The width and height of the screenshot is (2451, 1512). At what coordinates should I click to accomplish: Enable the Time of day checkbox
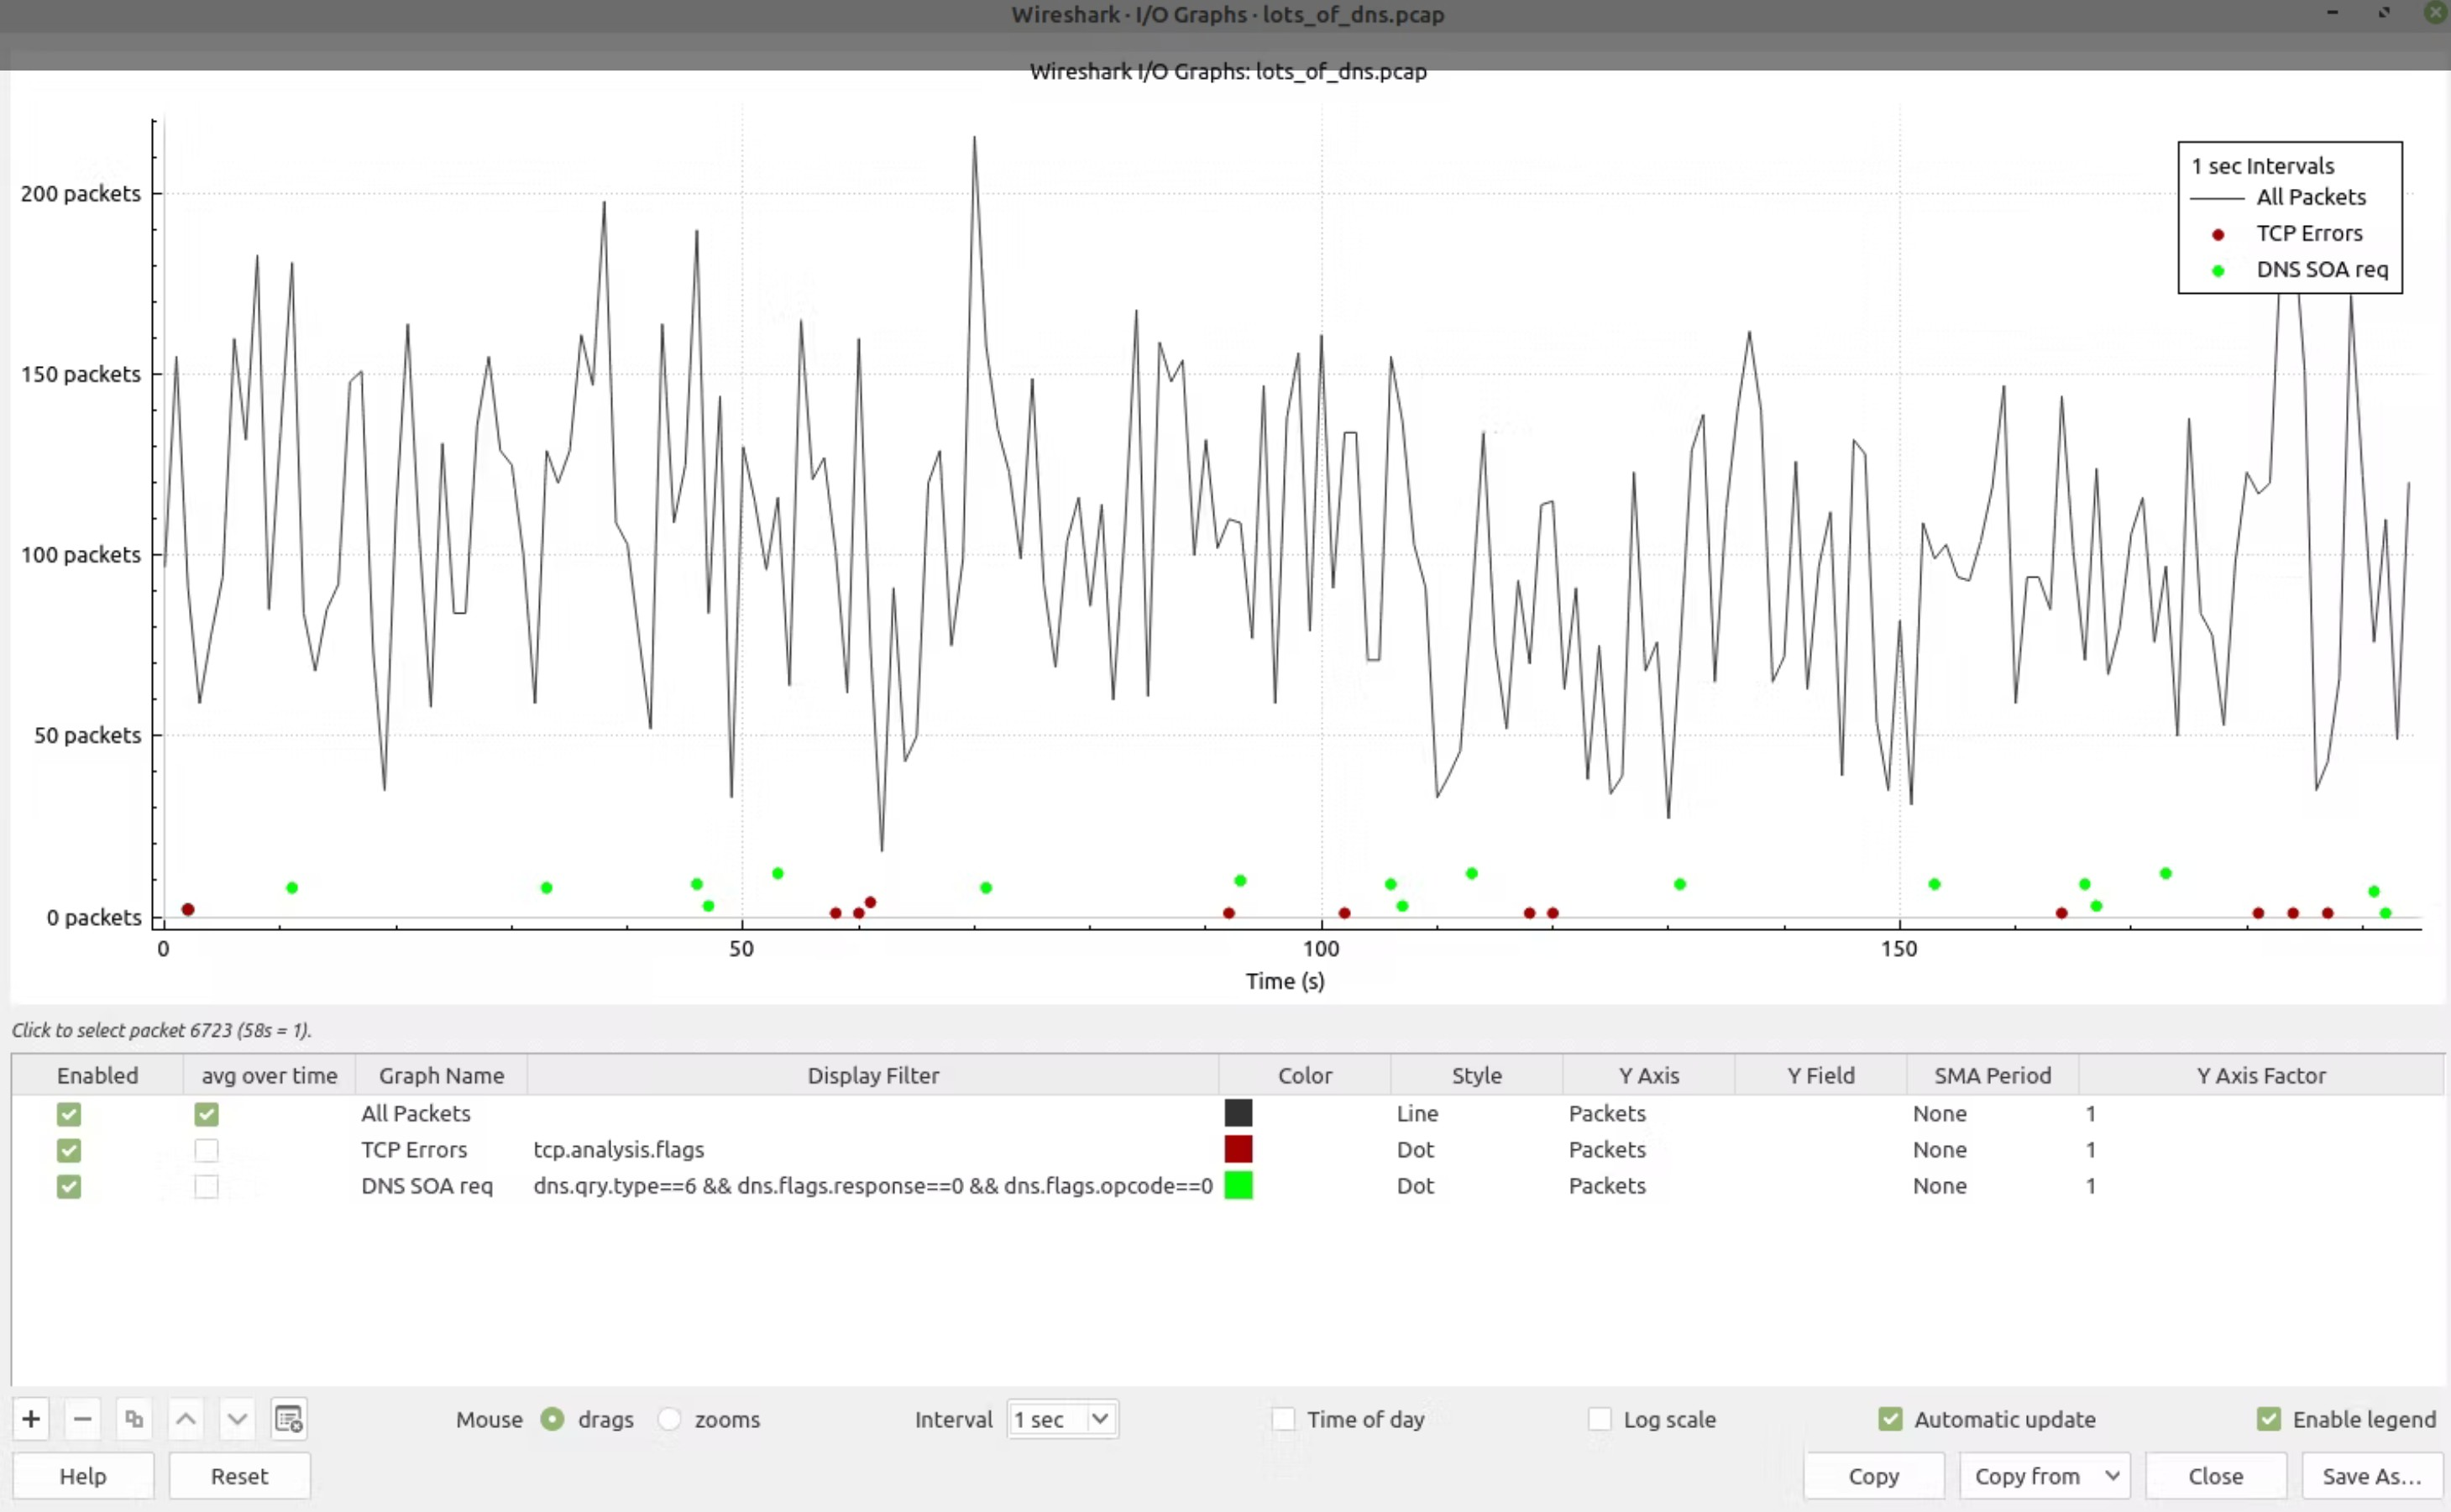1283,1418
